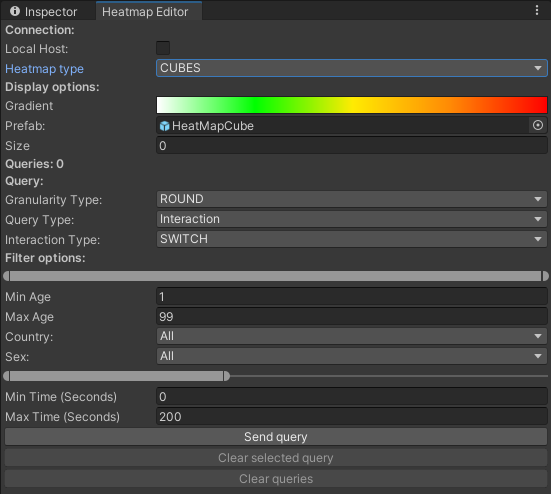
Task: Click the Size value field
Action: click(351, 145)
